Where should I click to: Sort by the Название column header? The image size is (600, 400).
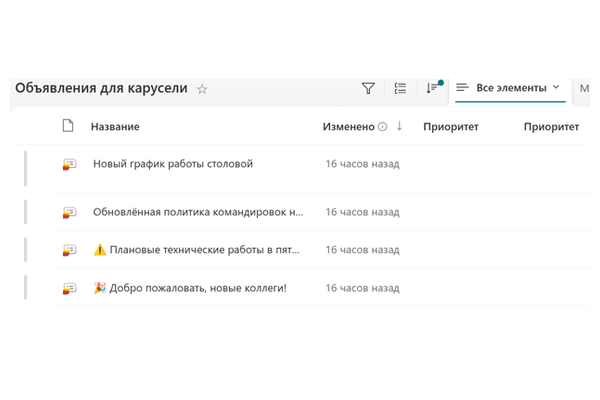click(x=115, y=127)
